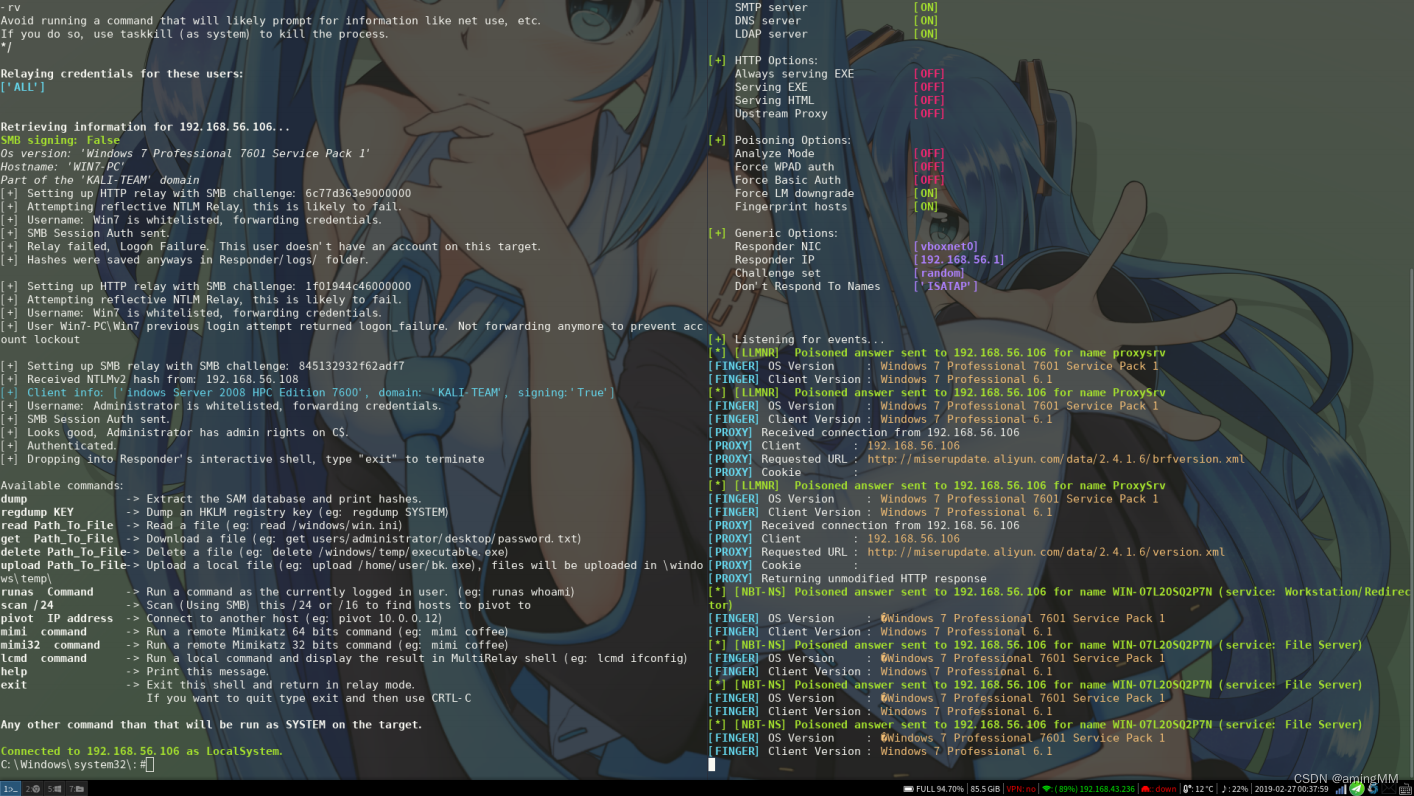Click the brfversion.xml requested URL

[x=1056, y=459]
